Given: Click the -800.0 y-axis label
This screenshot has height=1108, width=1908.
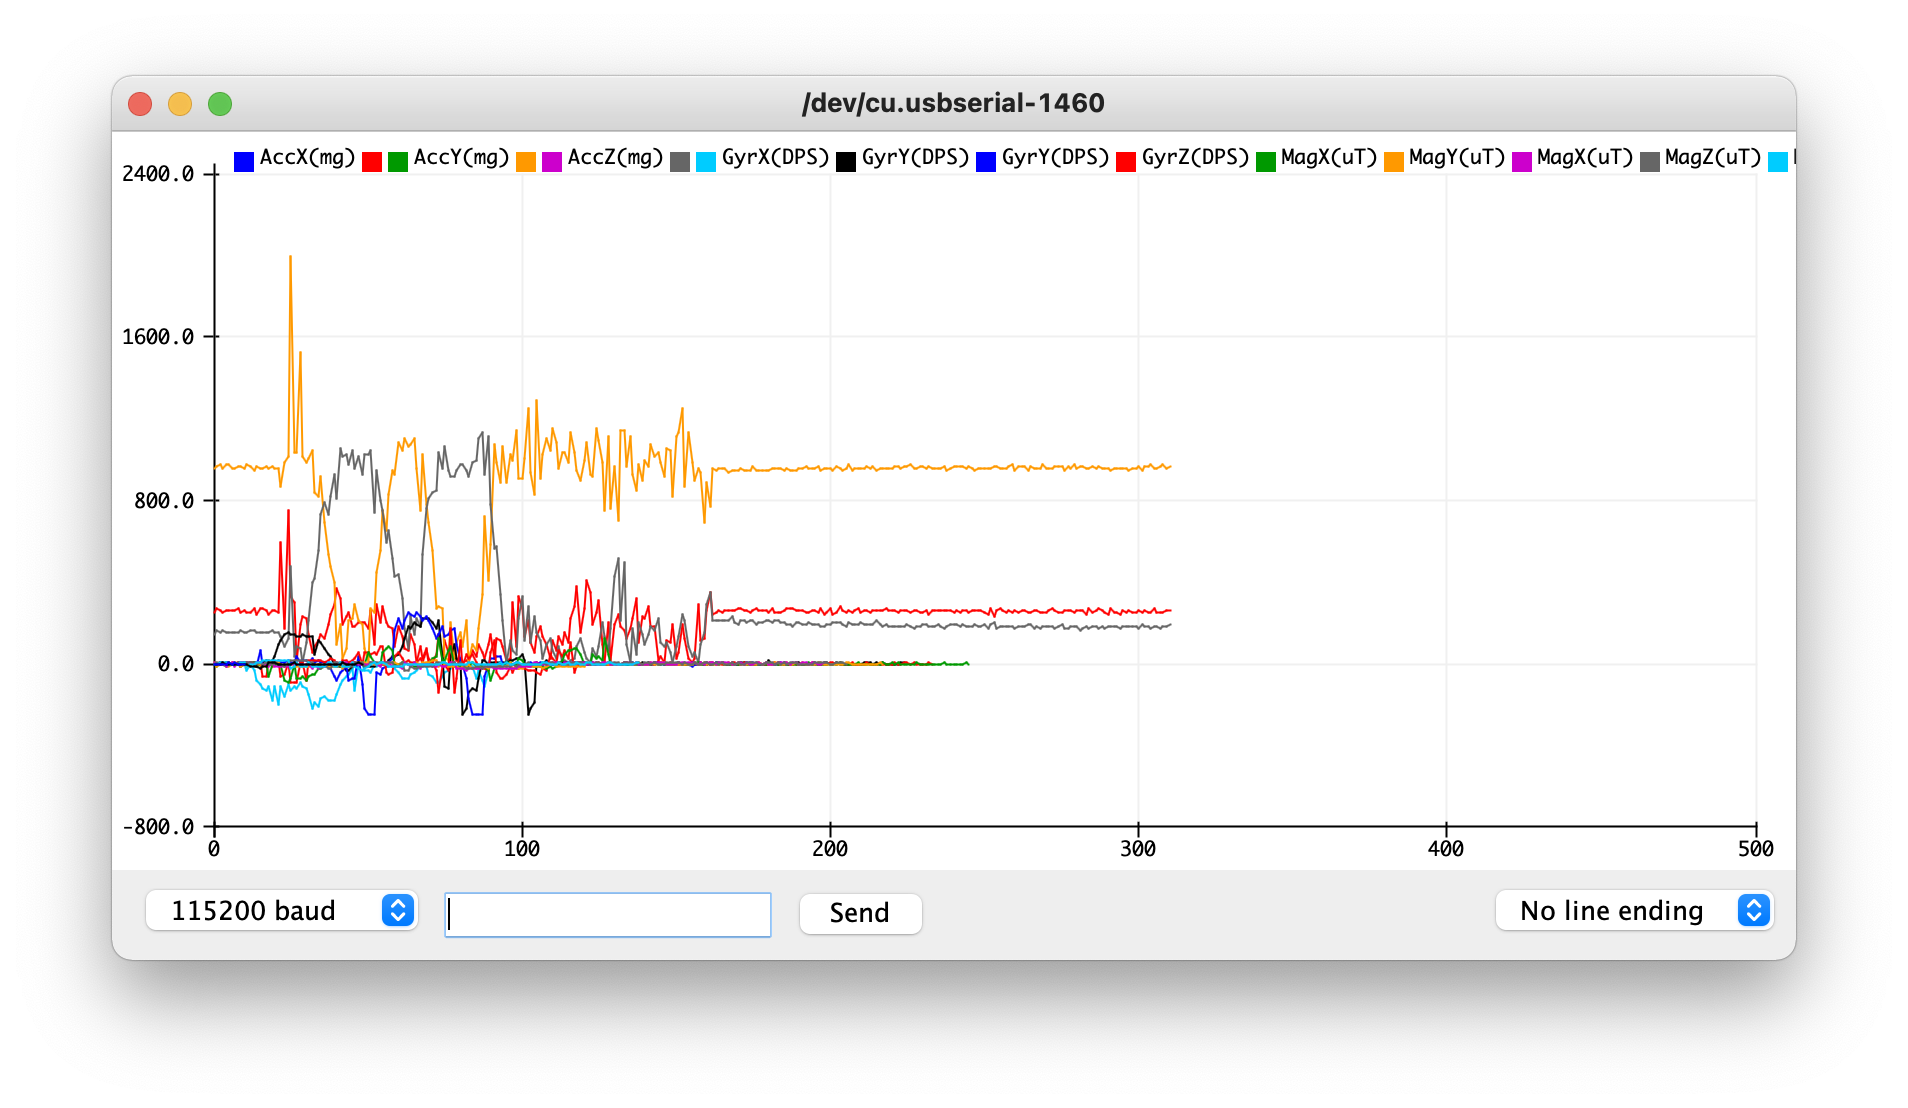Looking at the screenshot, I should click(x=158, y=827).
